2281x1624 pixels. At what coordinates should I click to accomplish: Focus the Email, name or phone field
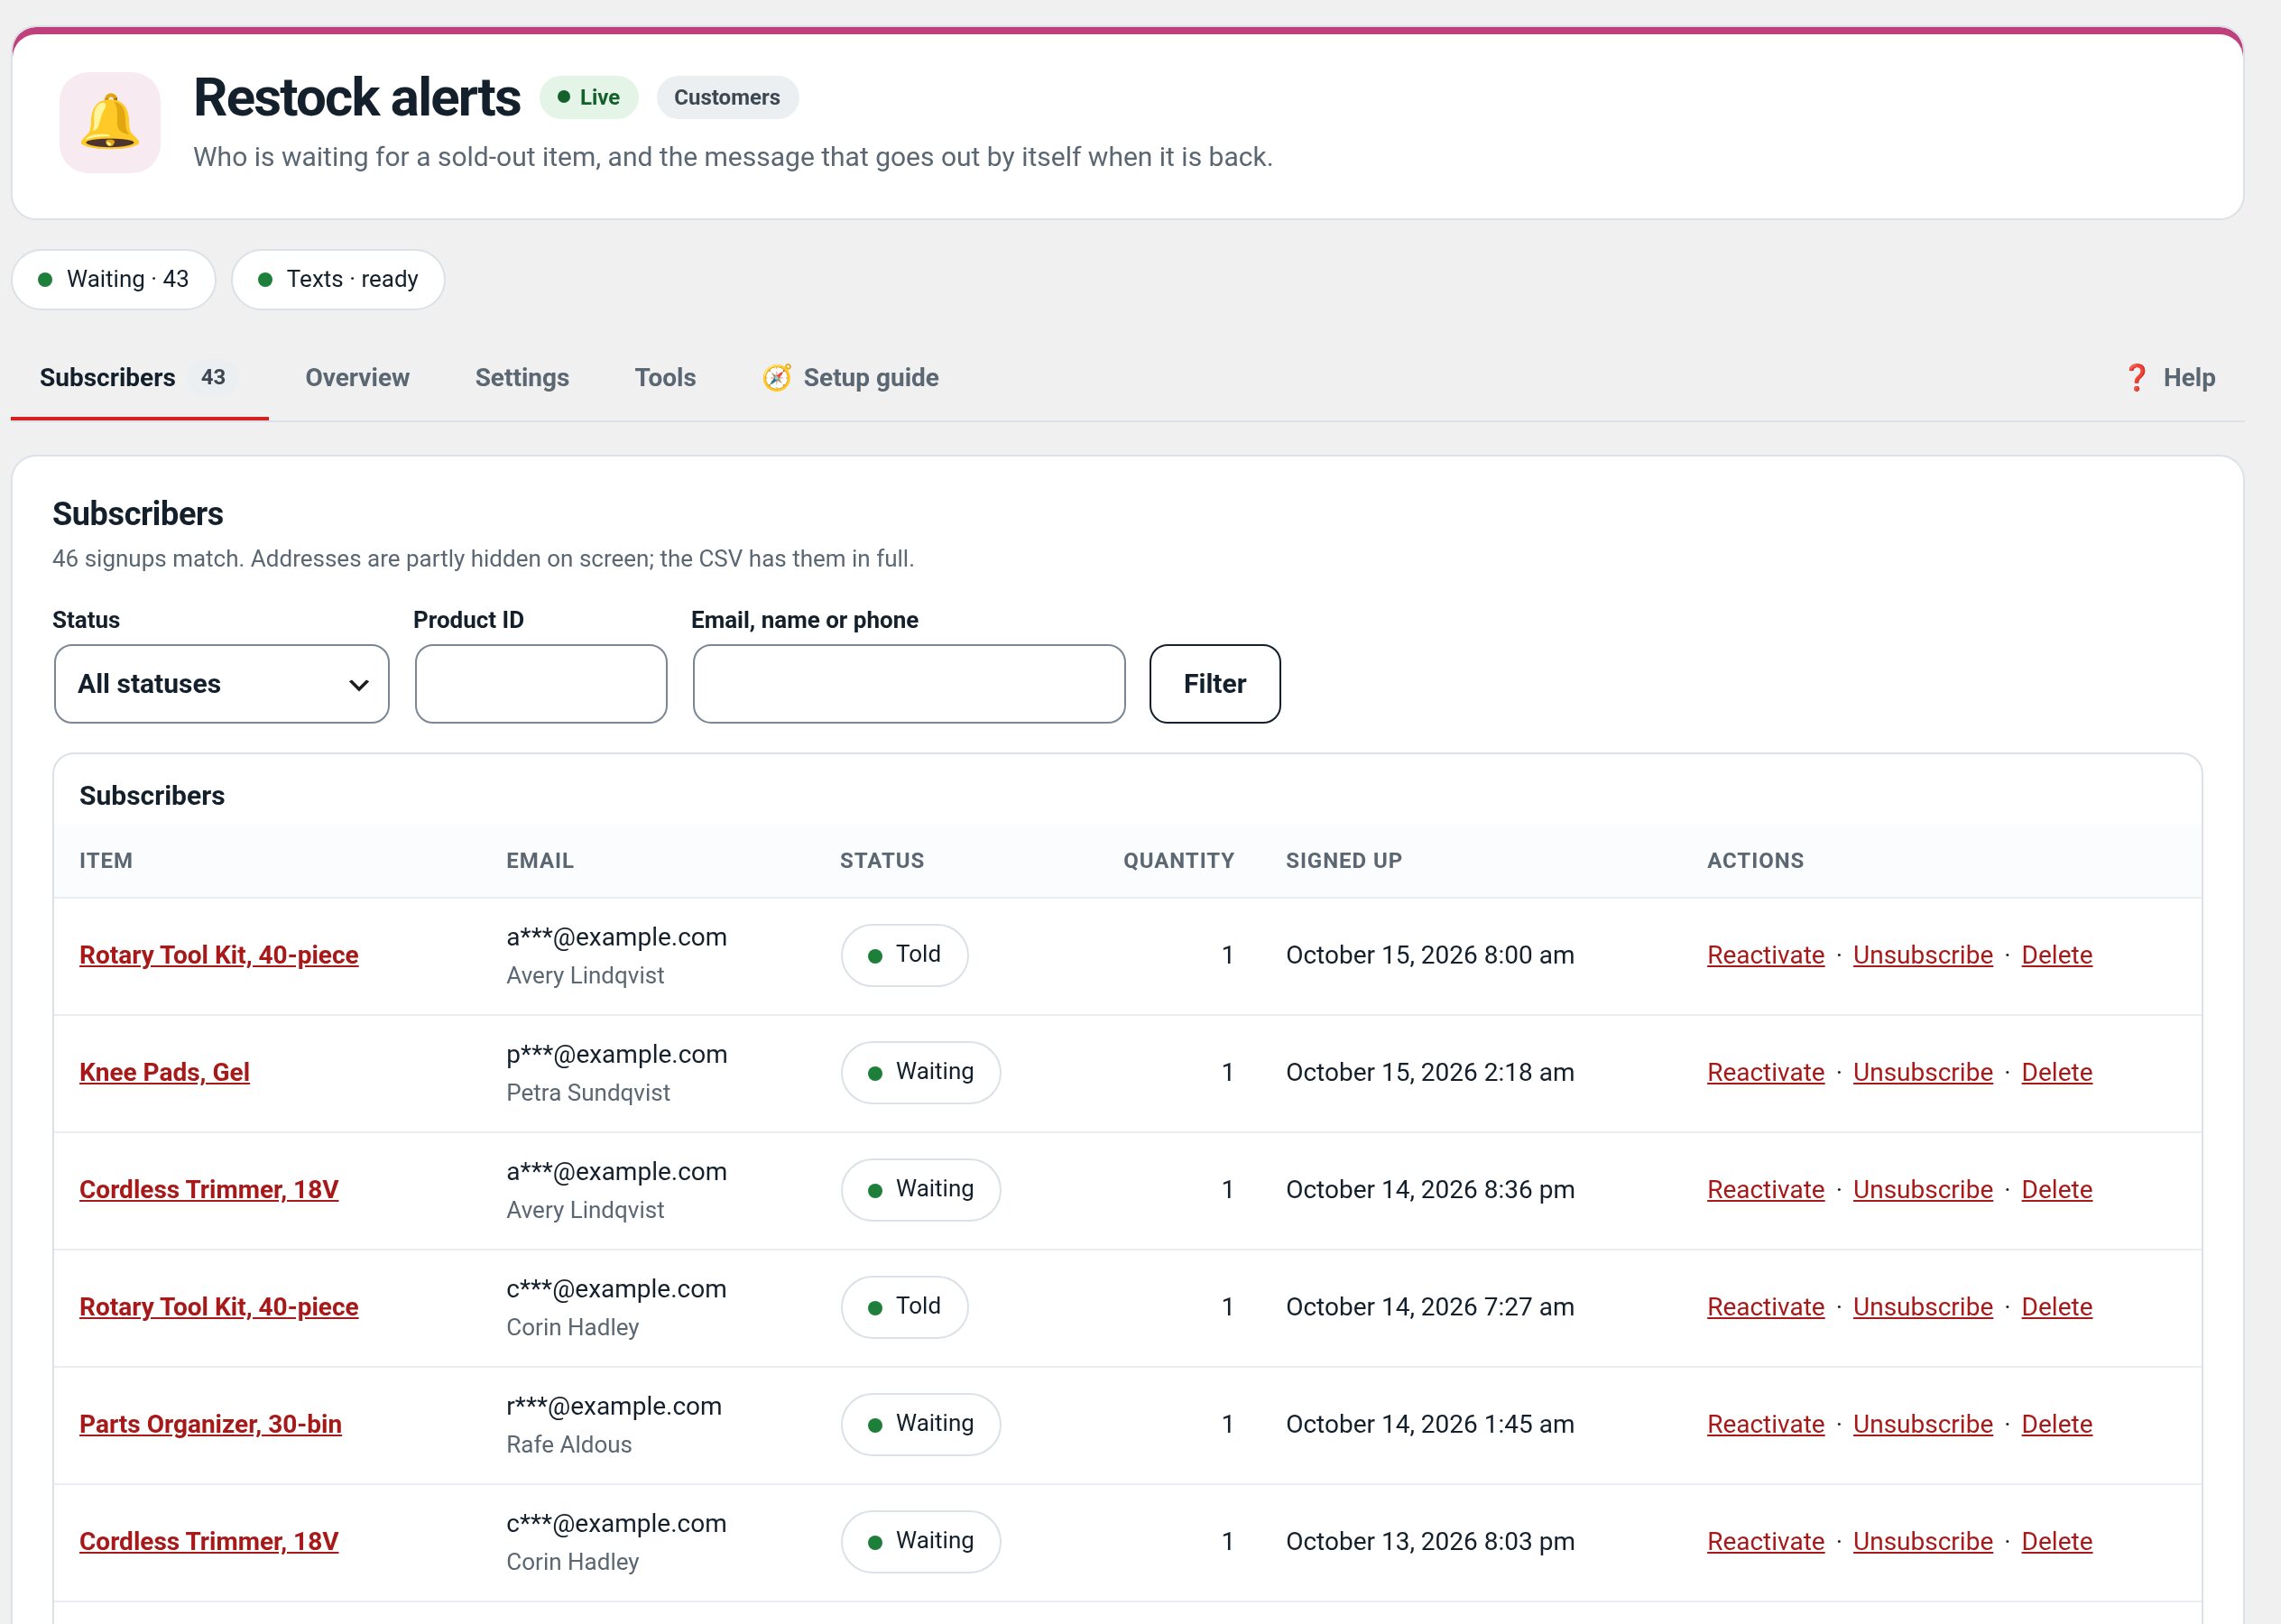pos(909,684)
